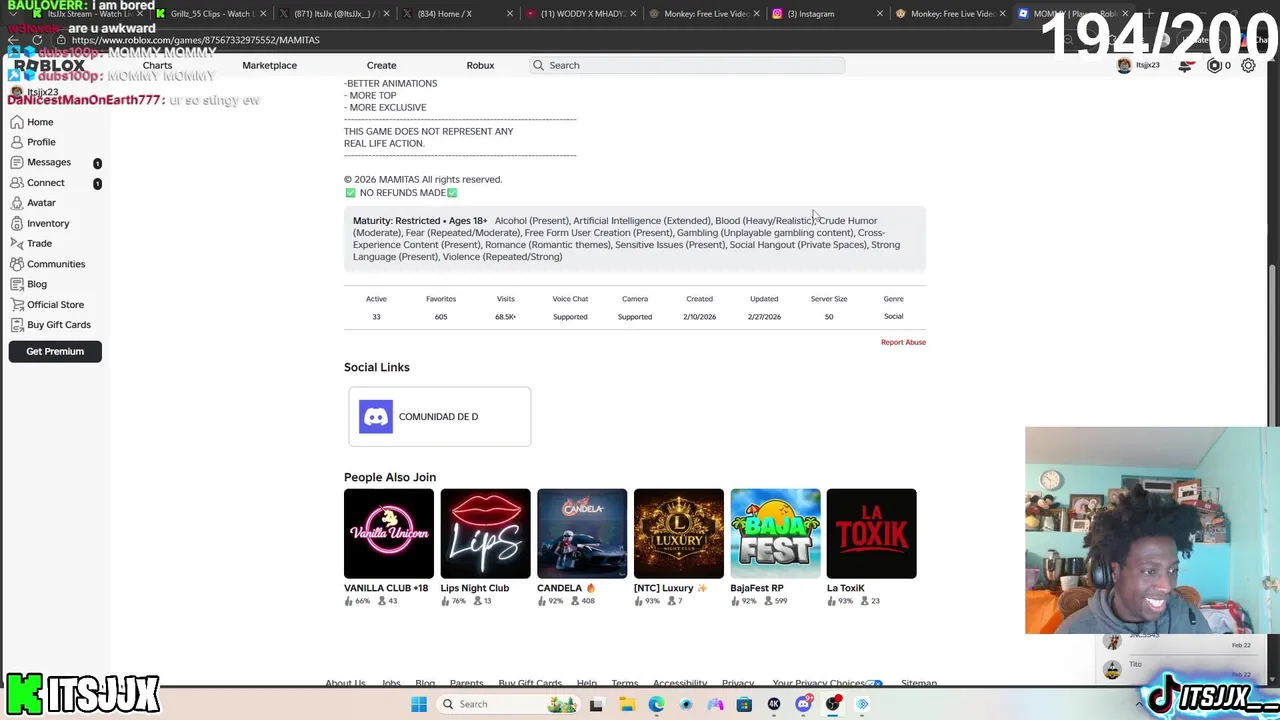Viewport: 1280px width, 720px height.
Task: Open File Explorer from the taskbar
Action: click(627, 704)
